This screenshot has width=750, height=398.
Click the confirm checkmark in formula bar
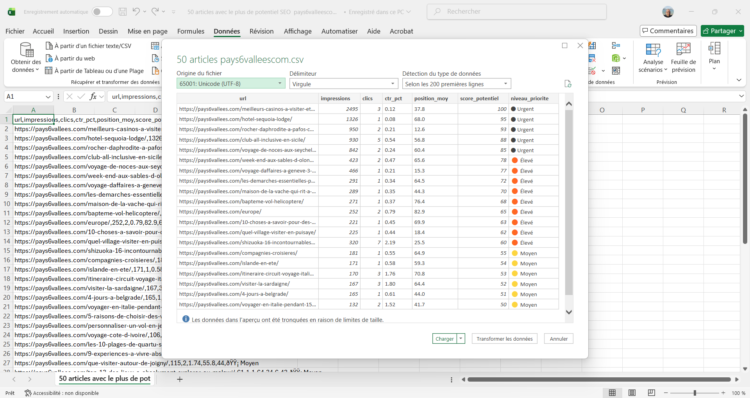click(x=81, y=97)
